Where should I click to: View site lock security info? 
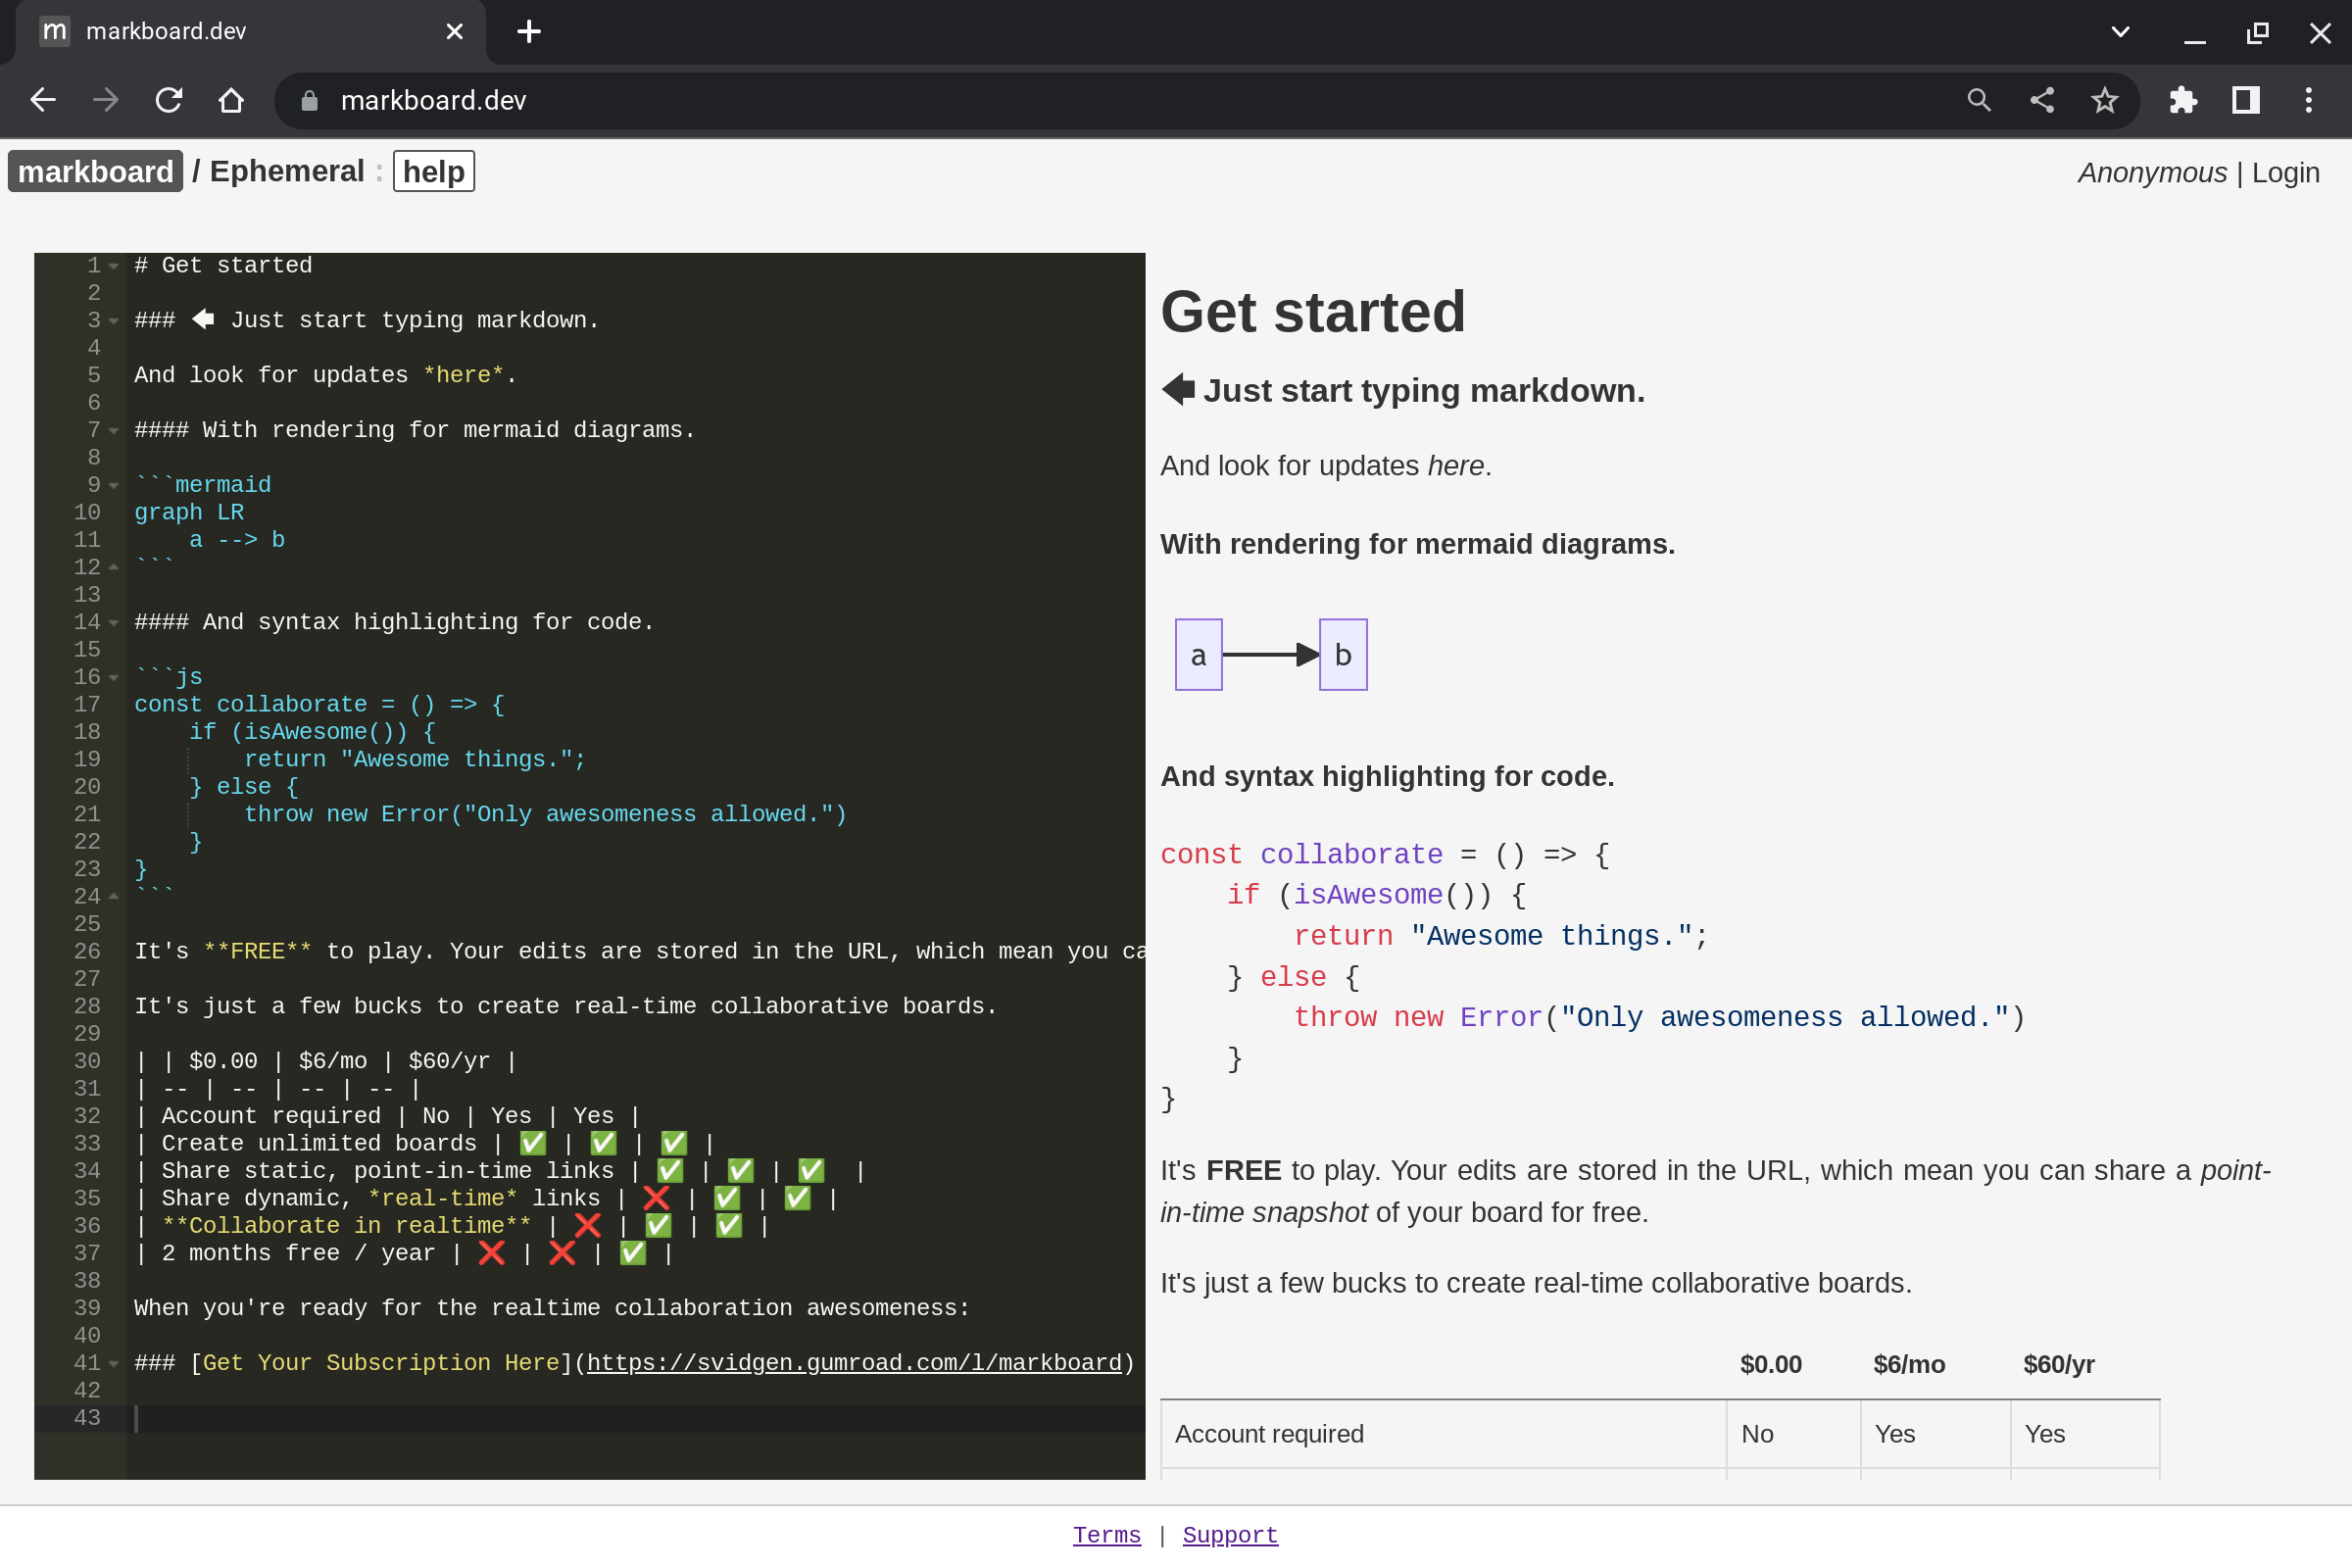click(x=309, y=100)
